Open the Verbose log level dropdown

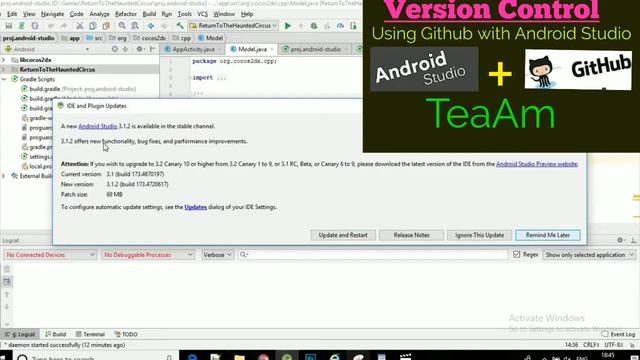click(x=218, y=255)
